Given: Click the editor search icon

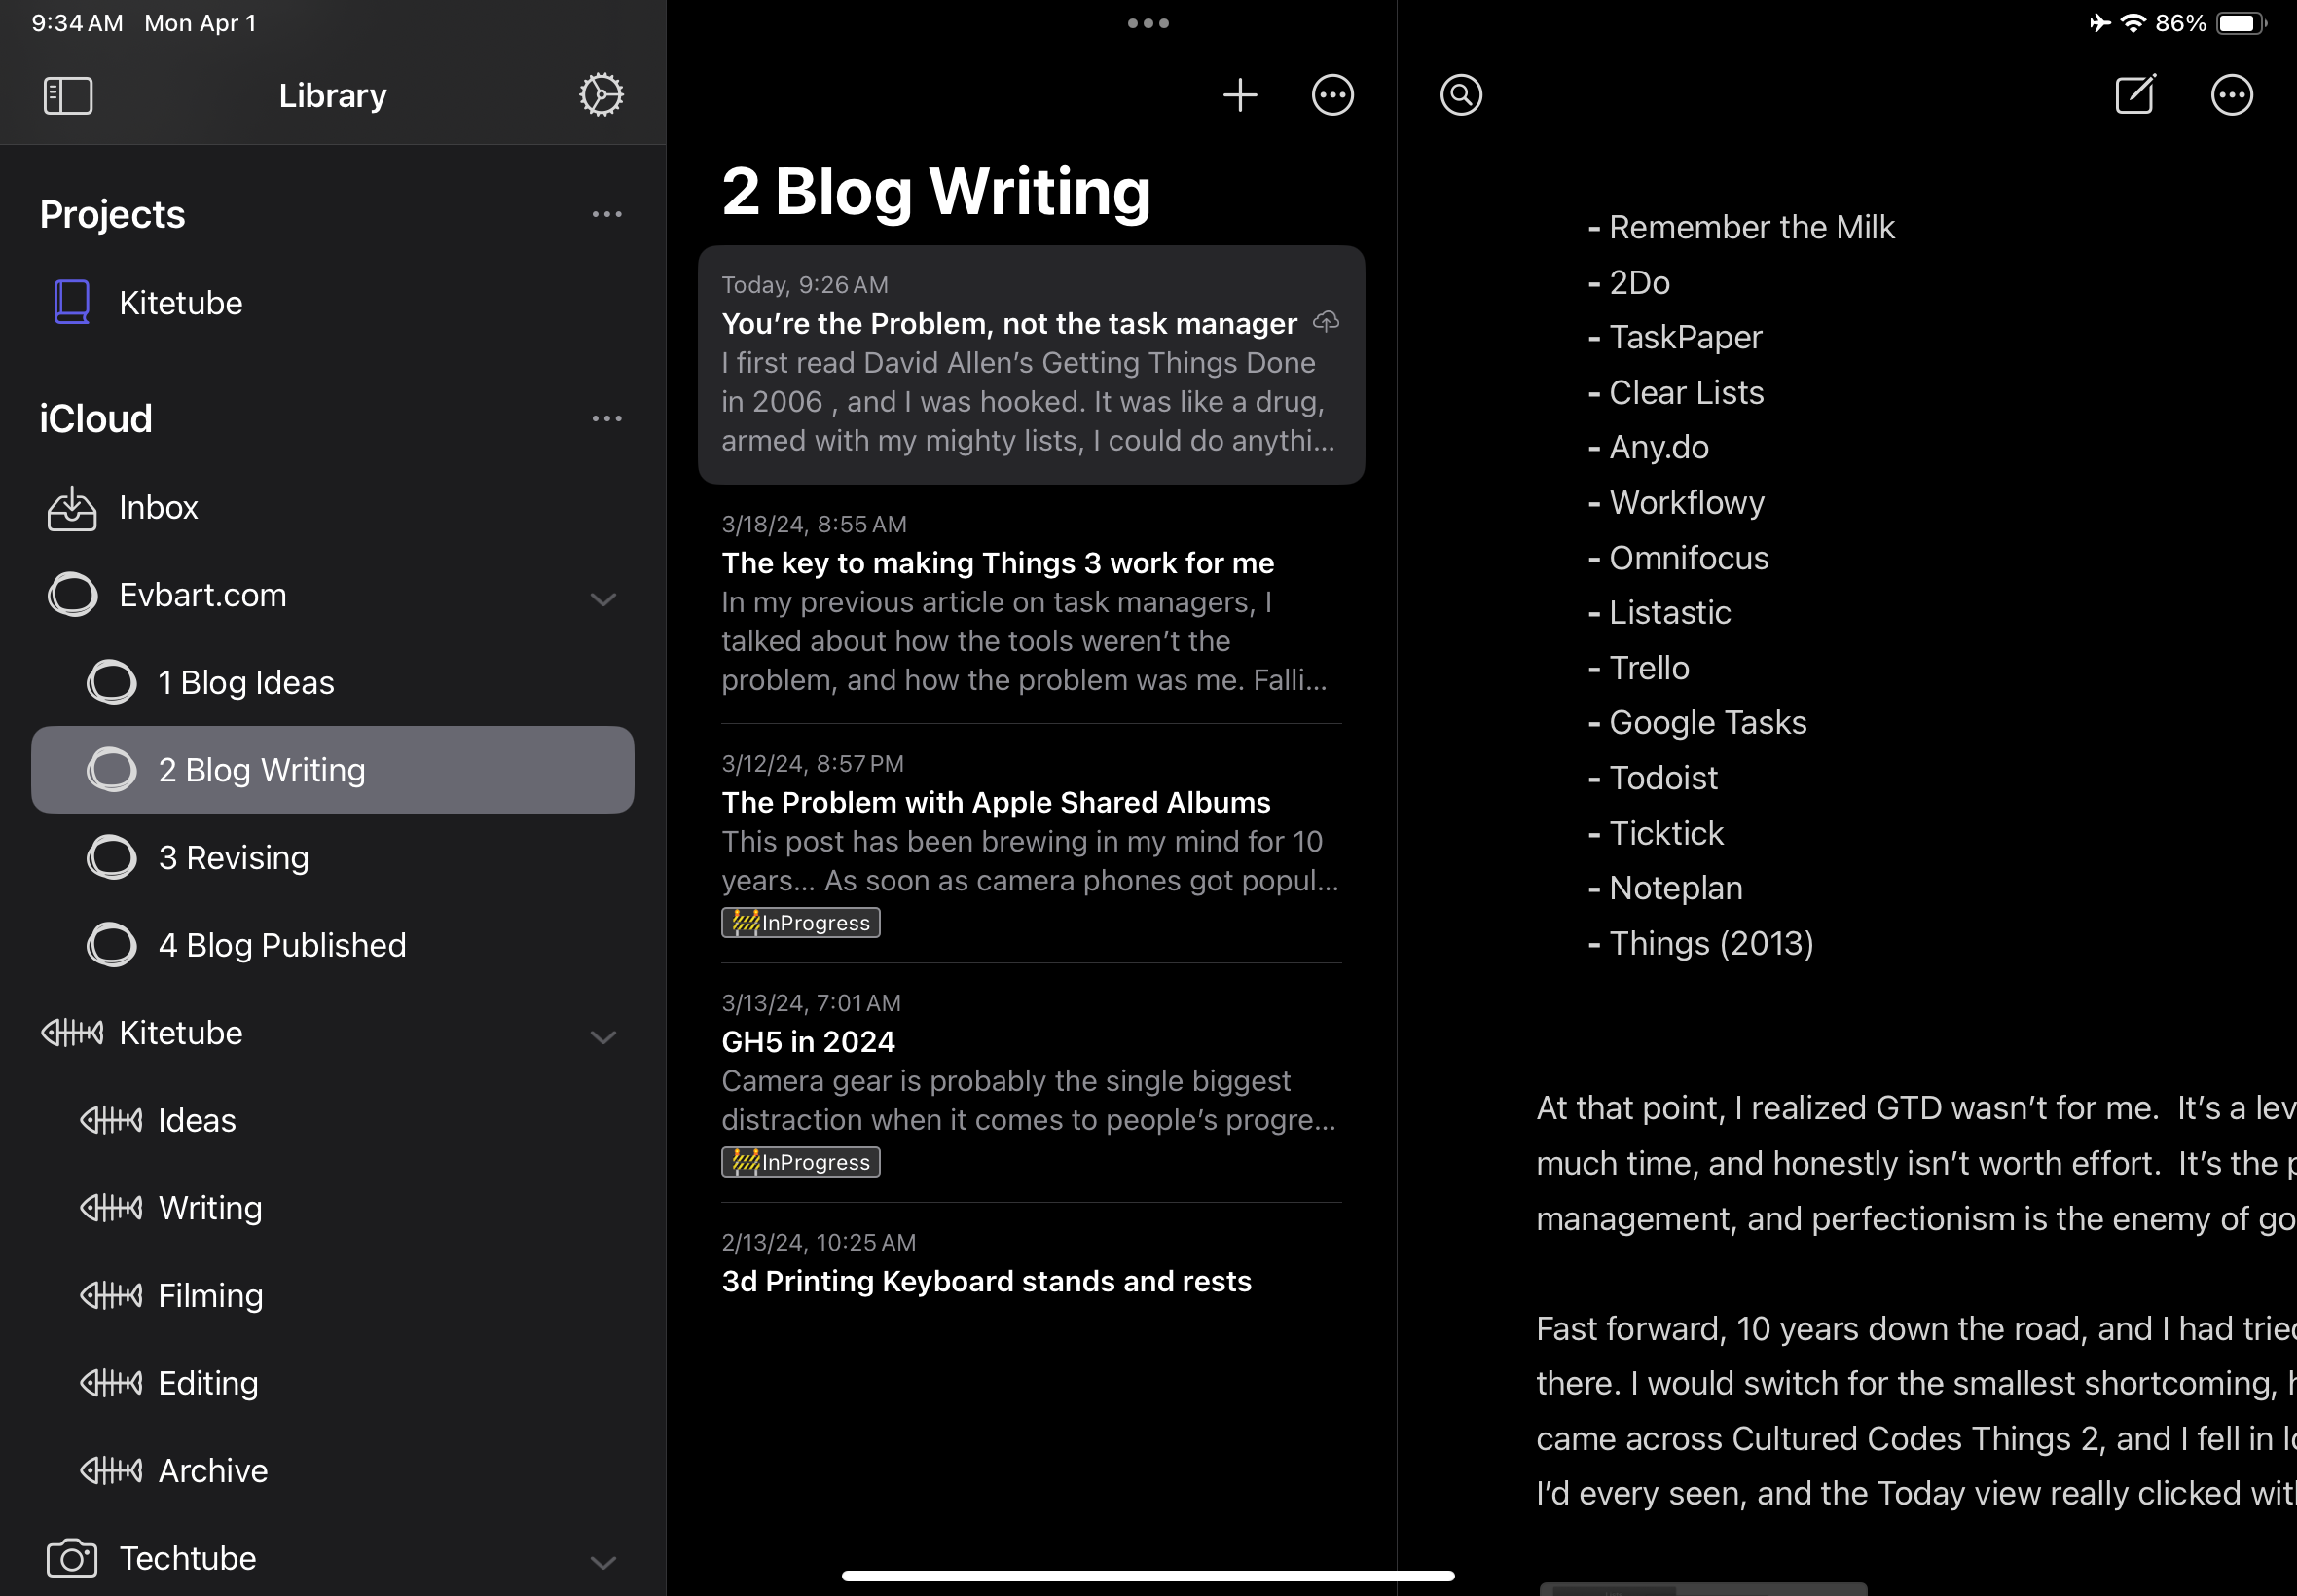Looking at the screenshot, I should [1460, 96].
